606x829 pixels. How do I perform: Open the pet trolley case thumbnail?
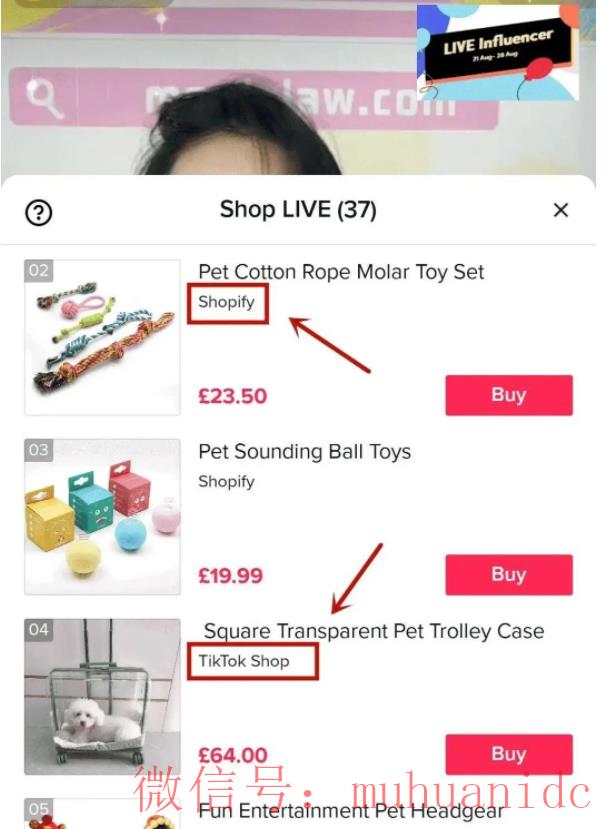[102, 696]
